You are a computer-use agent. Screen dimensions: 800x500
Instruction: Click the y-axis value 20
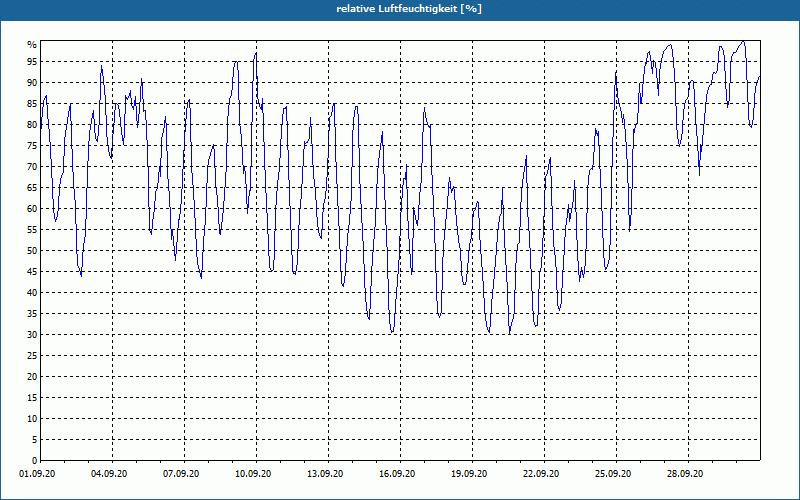[x=32, y=377]
